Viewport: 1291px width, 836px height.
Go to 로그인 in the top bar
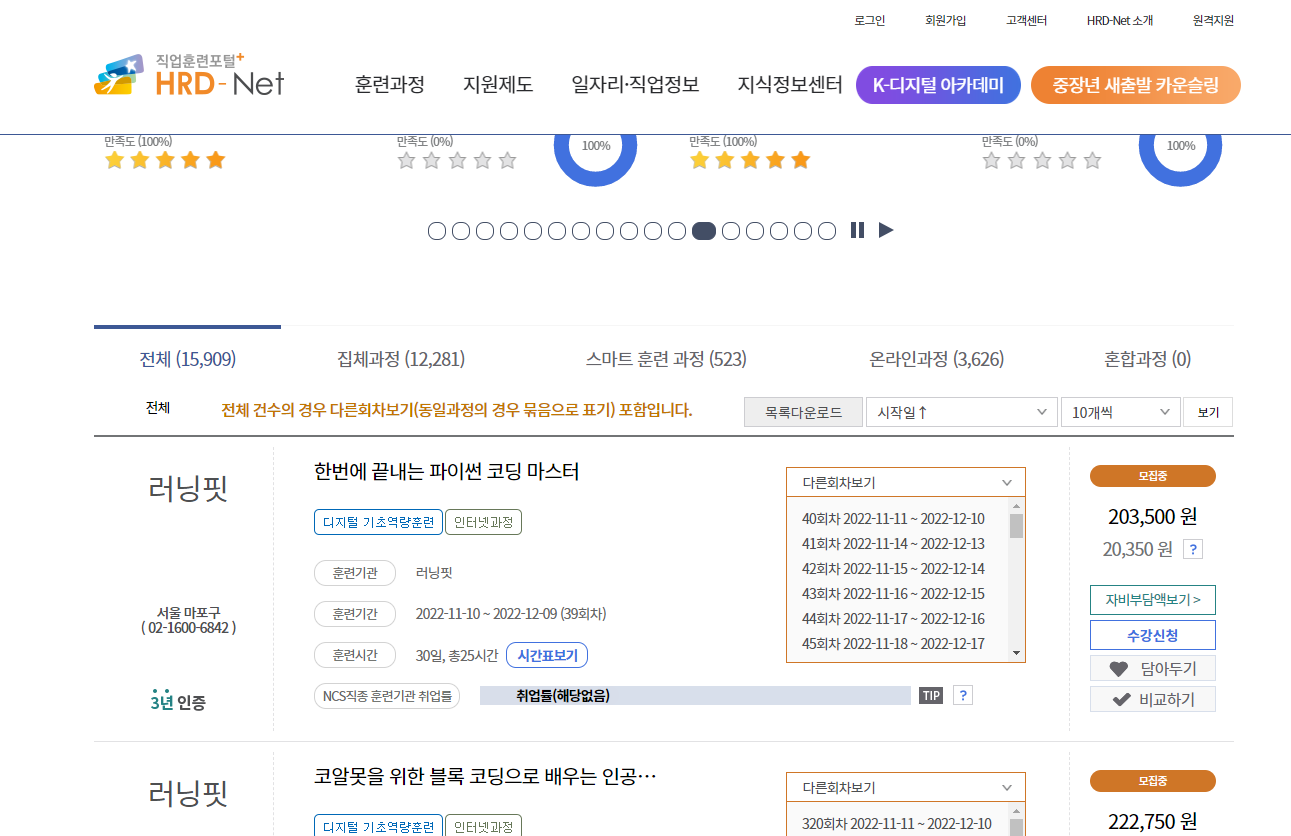870,20
